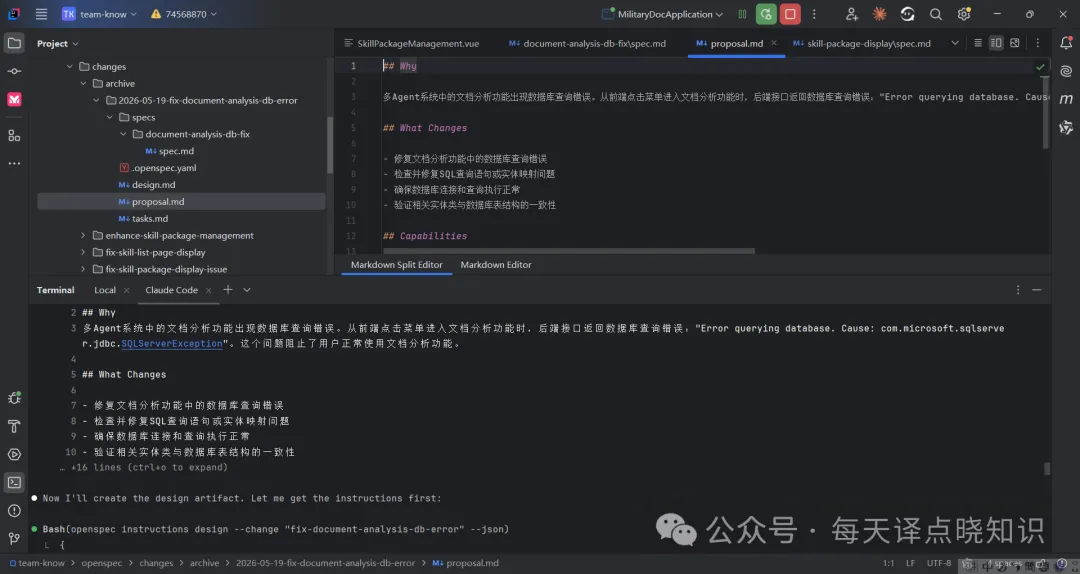Image resolution: width=1080 pixels, height=574 pixels.
Task: Switch editor to editor and preview view
Action: [x=996, y=43]
